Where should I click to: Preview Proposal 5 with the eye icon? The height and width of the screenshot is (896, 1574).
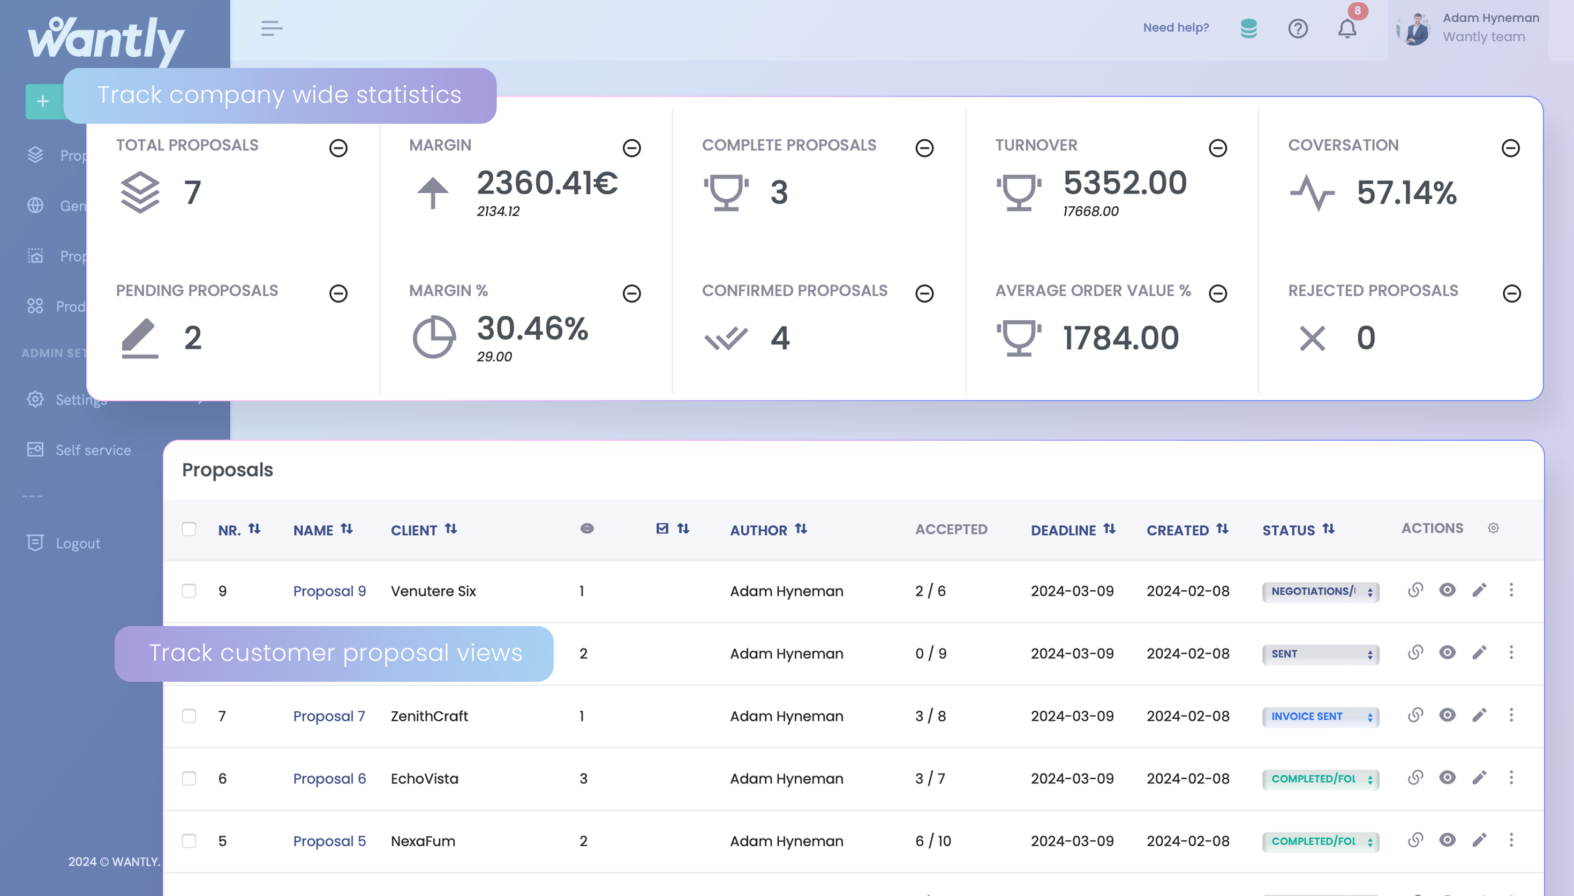click(1447, 840)
